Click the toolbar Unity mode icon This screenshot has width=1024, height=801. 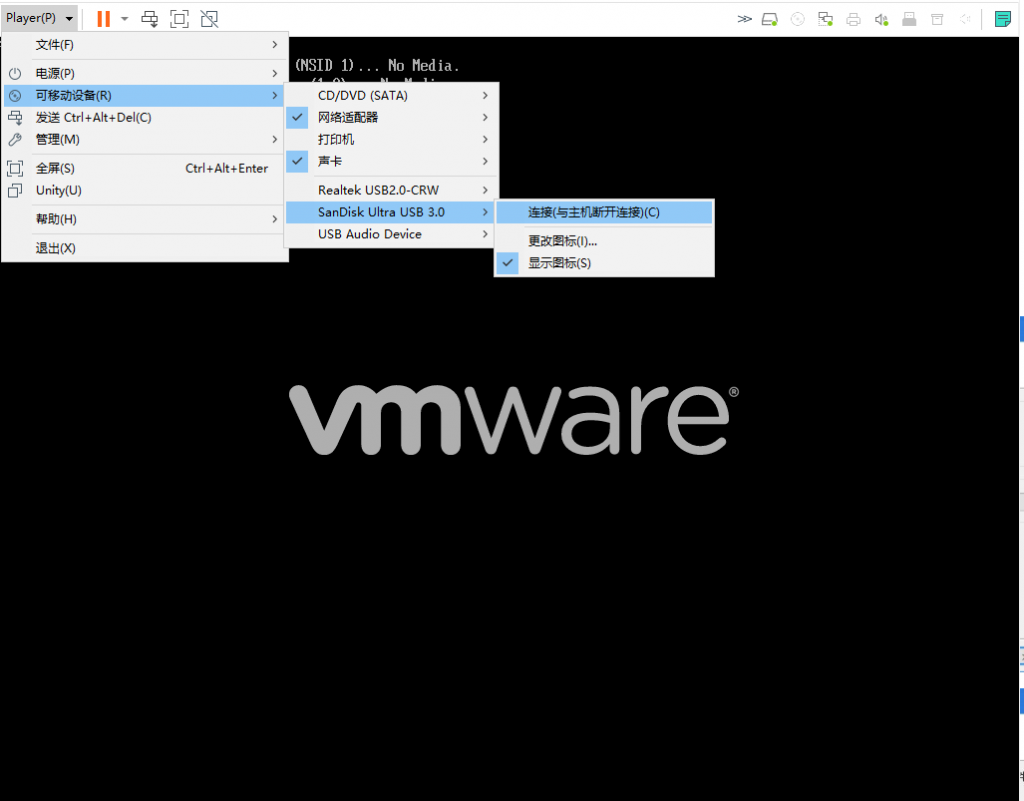pyautogui.click(x=209, y=19)
